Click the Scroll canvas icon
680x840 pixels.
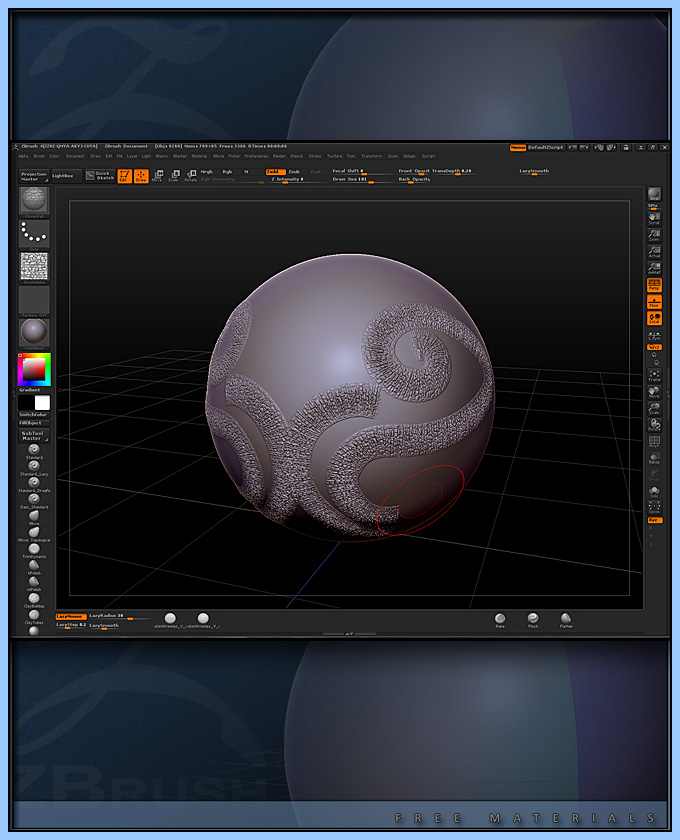(654, 218)
